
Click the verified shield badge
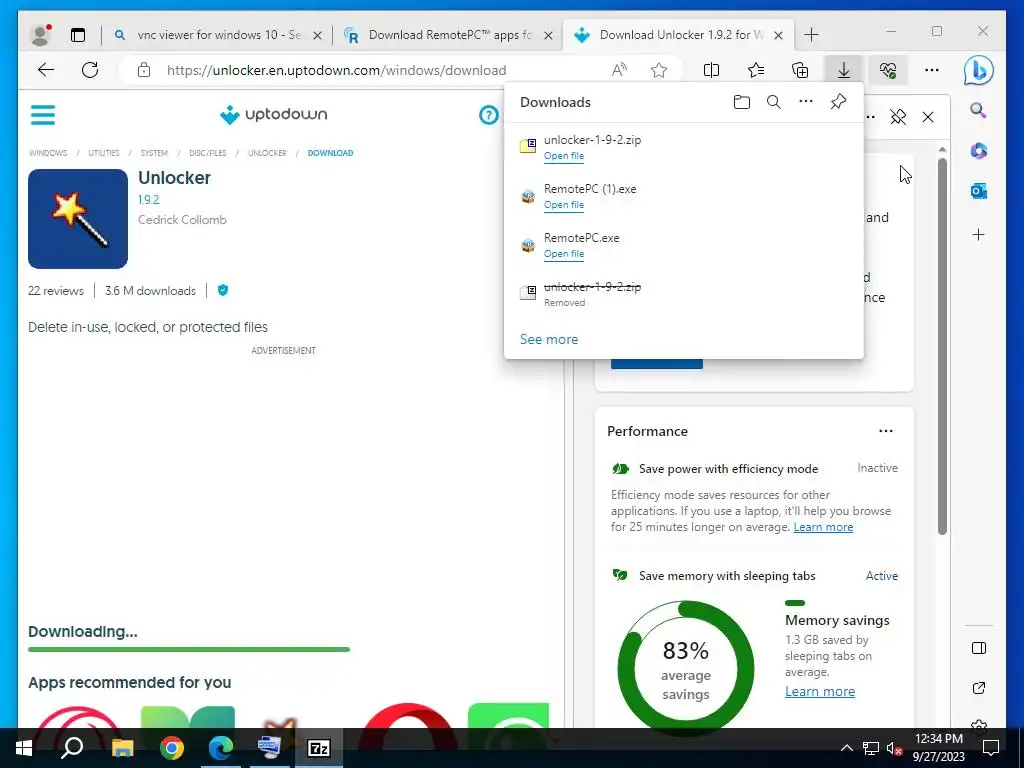click(x=223, y=290)
